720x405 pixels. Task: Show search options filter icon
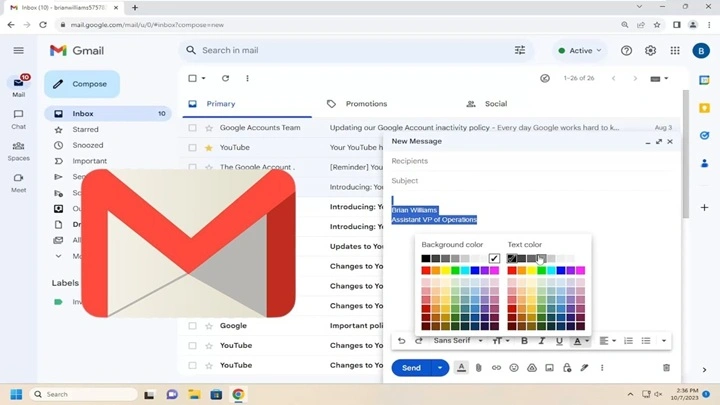520,51
